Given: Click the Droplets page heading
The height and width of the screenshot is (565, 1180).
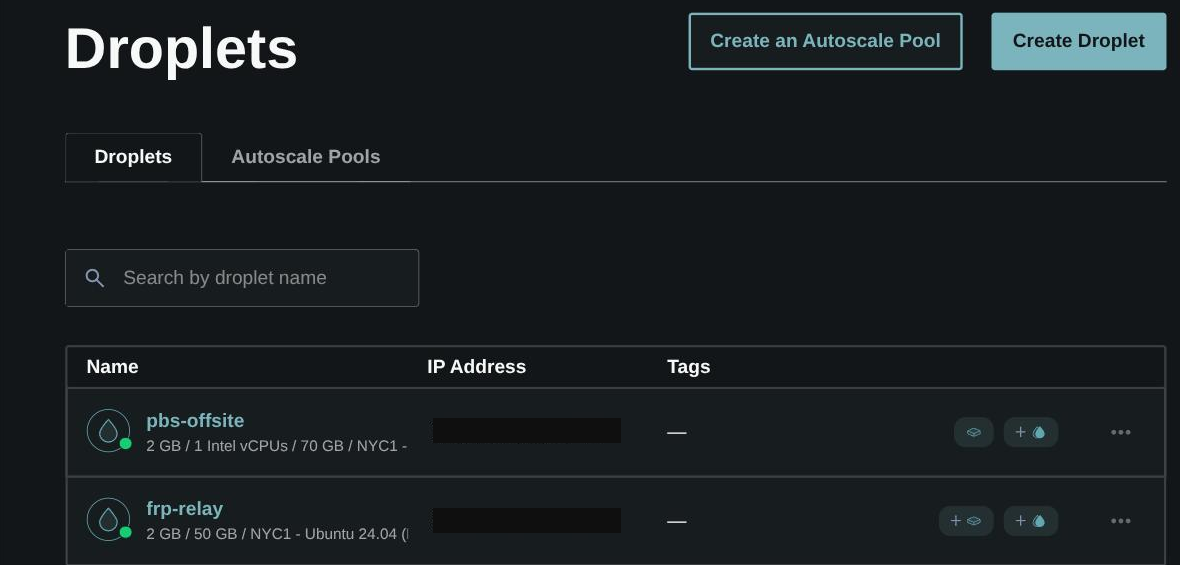Looking at the screenshot, I should (181, 49).
